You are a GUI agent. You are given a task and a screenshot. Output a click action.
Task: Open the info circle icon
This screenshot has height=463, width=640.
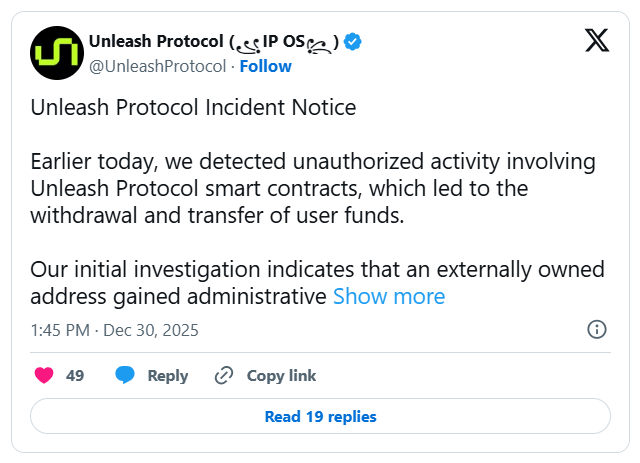pos(596,329)
